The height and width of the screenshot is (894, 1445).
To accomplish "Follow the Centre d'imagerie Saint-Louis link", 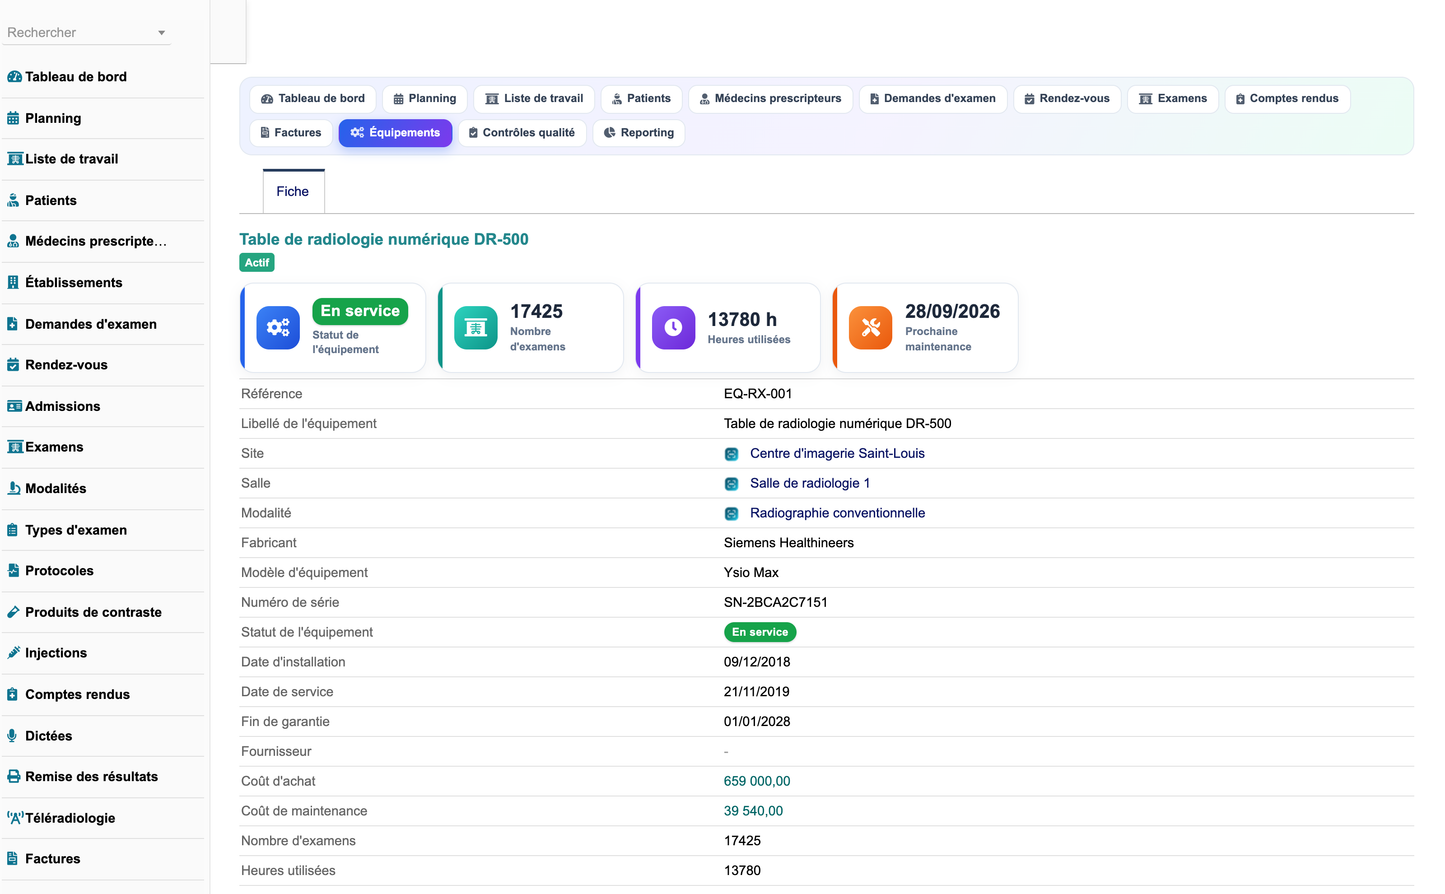I will tap(837, 454).
